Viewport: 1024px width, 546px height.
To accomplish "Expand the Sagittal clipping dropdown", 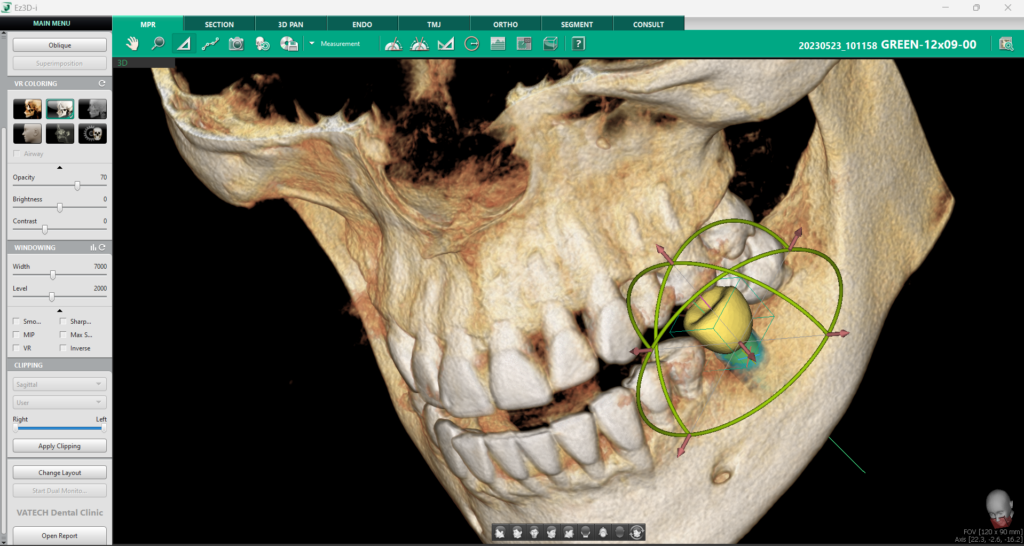I will (58, 383).
